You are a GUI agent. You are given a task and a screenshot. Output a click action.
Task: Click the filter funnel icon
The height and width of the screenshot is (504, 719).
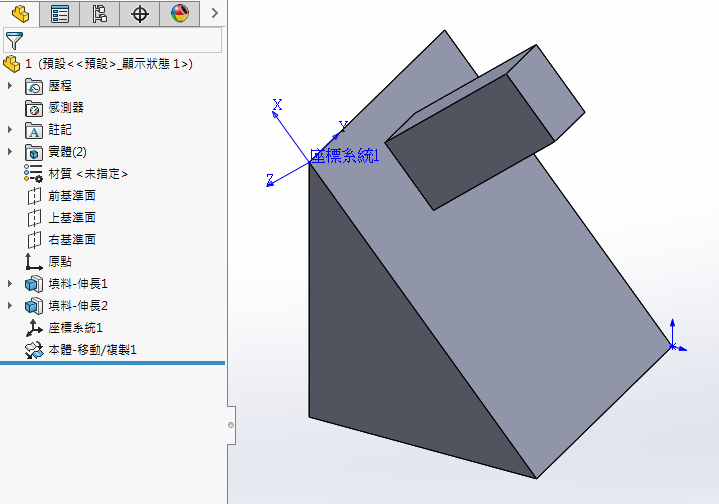14,41
